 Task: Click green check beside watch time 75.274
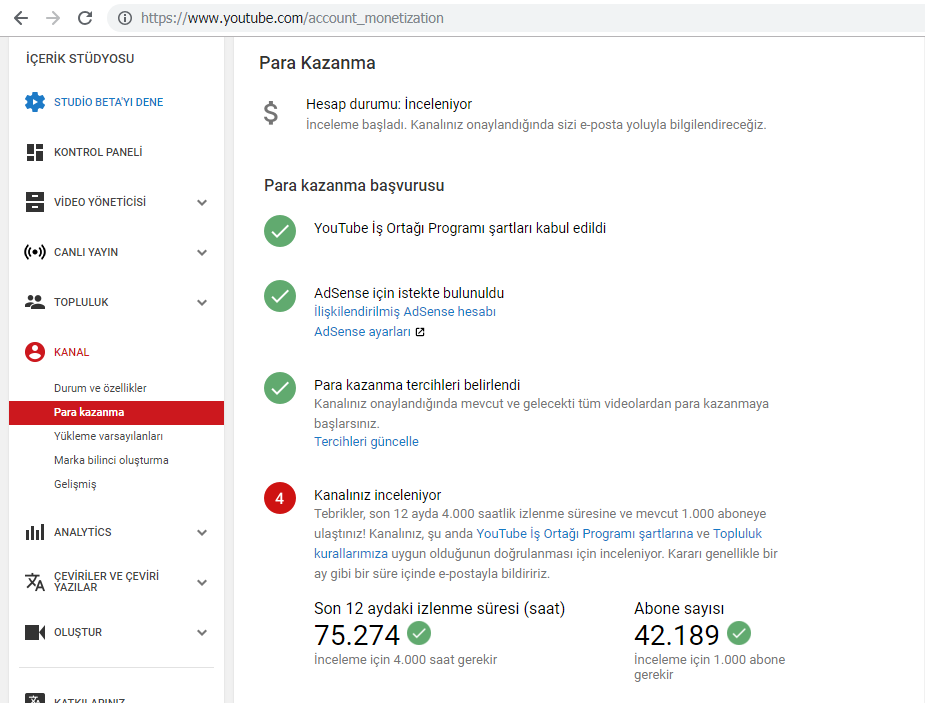pos(419,633)
